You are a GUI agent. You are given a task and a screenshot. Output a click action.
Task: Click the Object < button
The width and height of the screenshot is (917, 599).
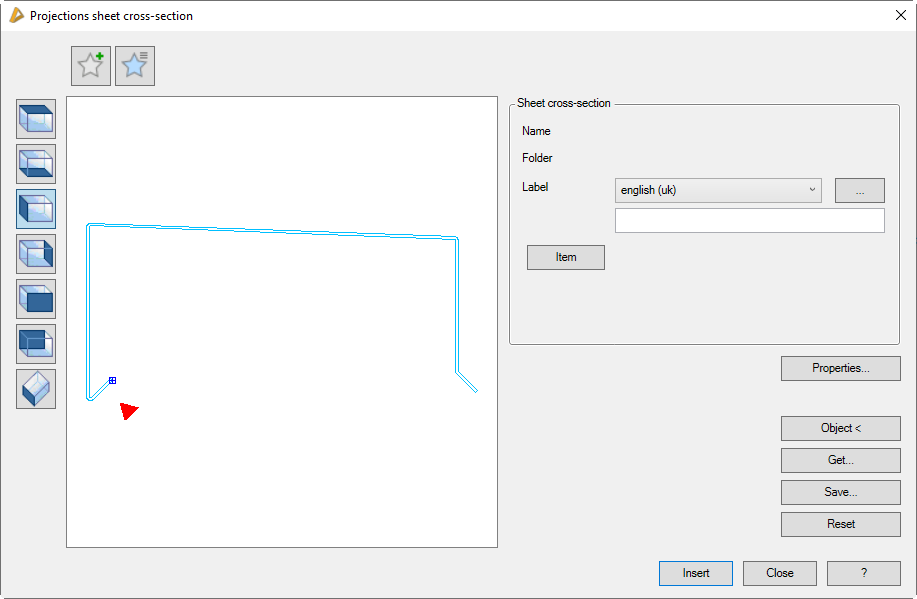click(840, 428)
